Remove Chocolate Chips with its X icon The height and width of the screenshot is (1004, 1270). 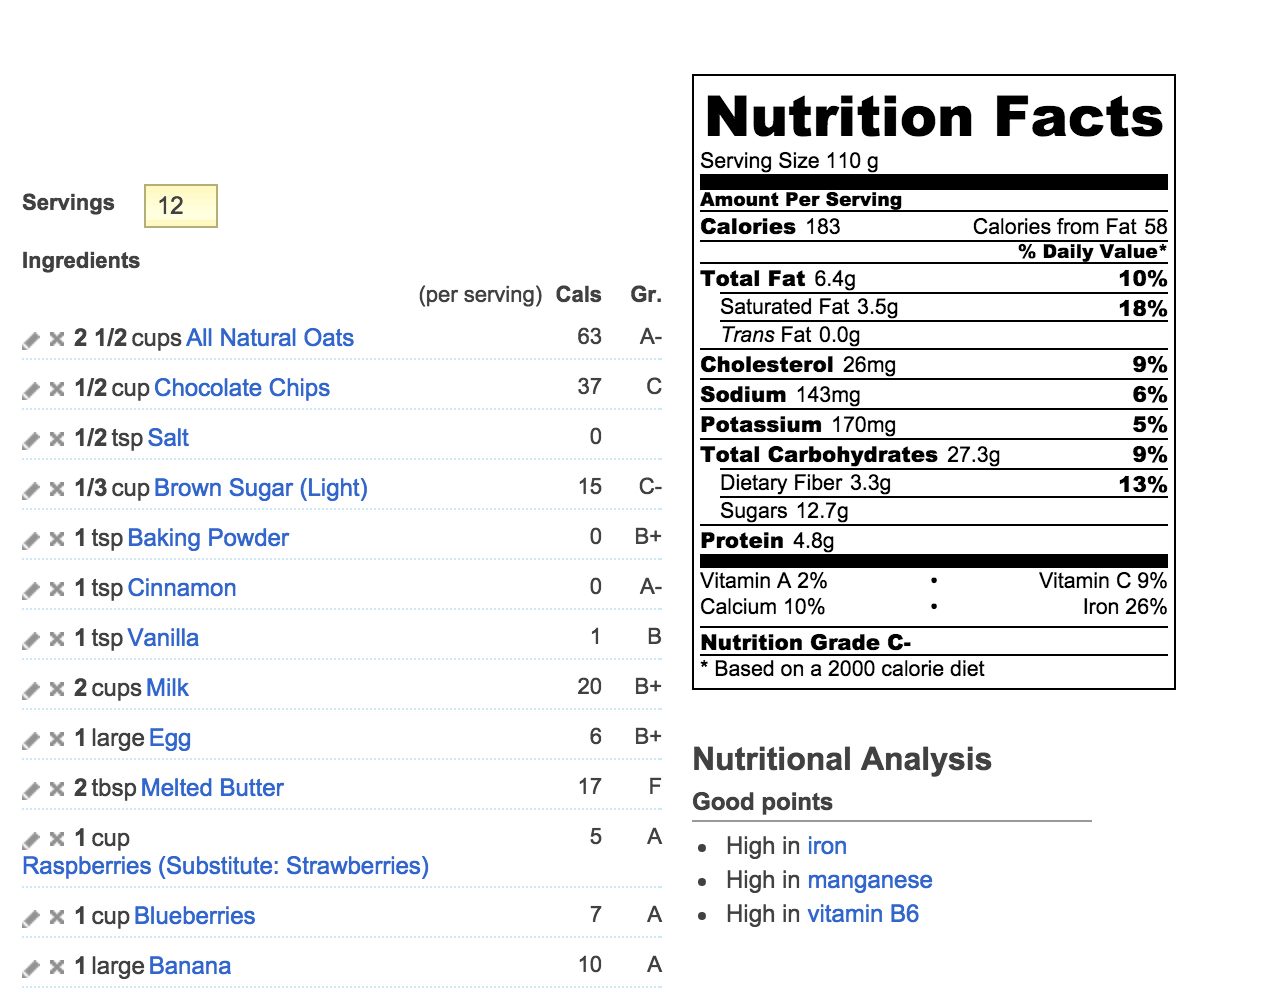pyautogui.click(x=57, y=389)
